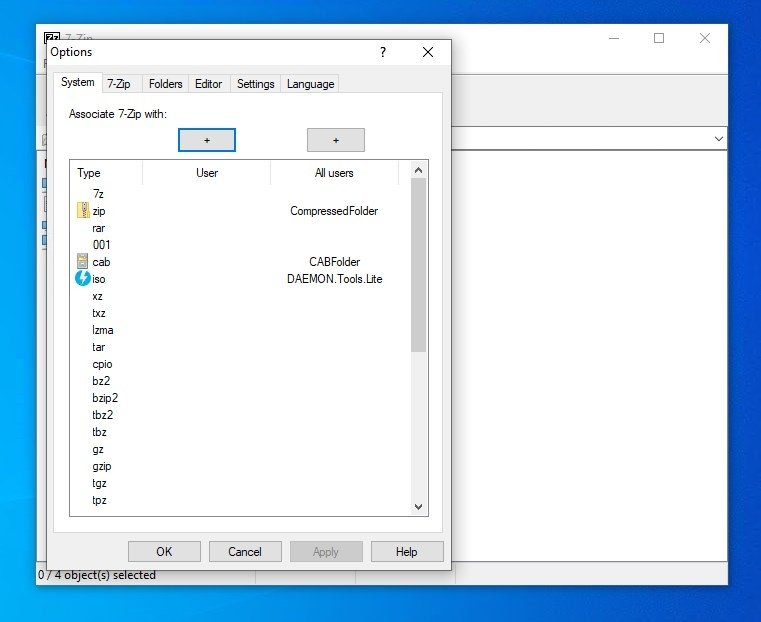Click the plus button above User column

pos(207,140)
